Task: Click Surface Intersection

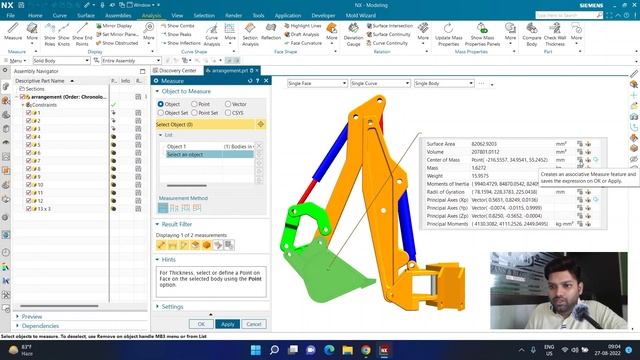Action: 389,26
